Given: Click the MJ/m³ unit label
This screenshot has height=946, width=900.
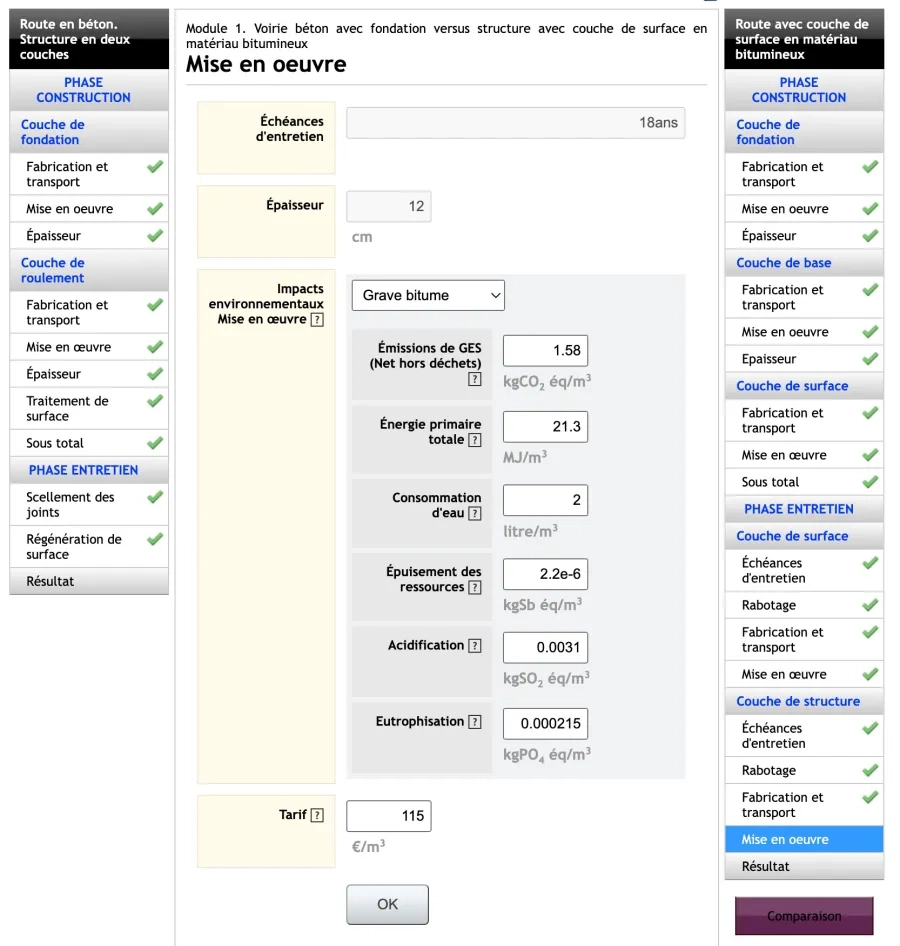Looking at the screenshot, I should click(x=525, y=457).
